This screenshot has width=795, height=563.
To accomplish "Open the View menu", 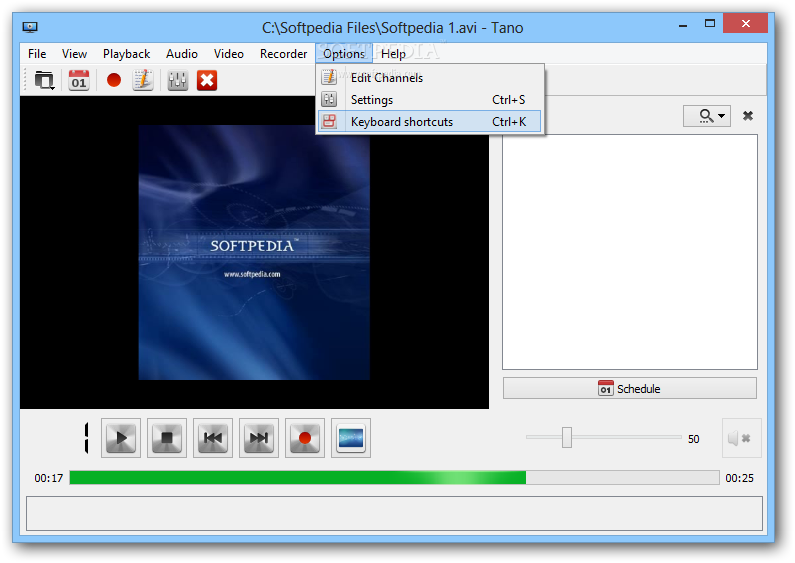I will click(74, 54).
